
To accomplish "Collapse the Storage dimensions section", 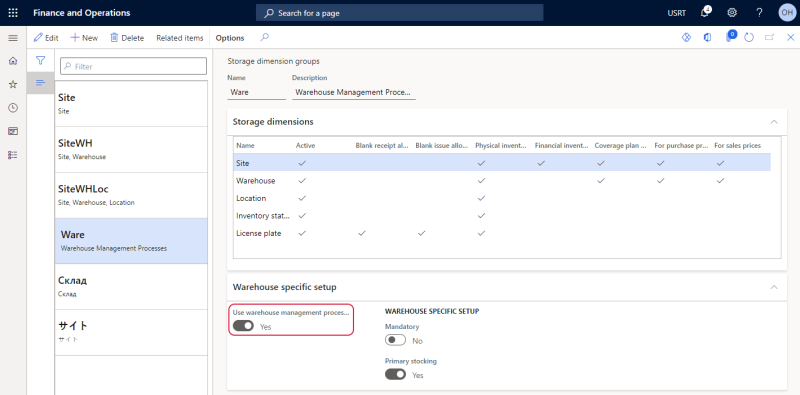I will [774, 122].
